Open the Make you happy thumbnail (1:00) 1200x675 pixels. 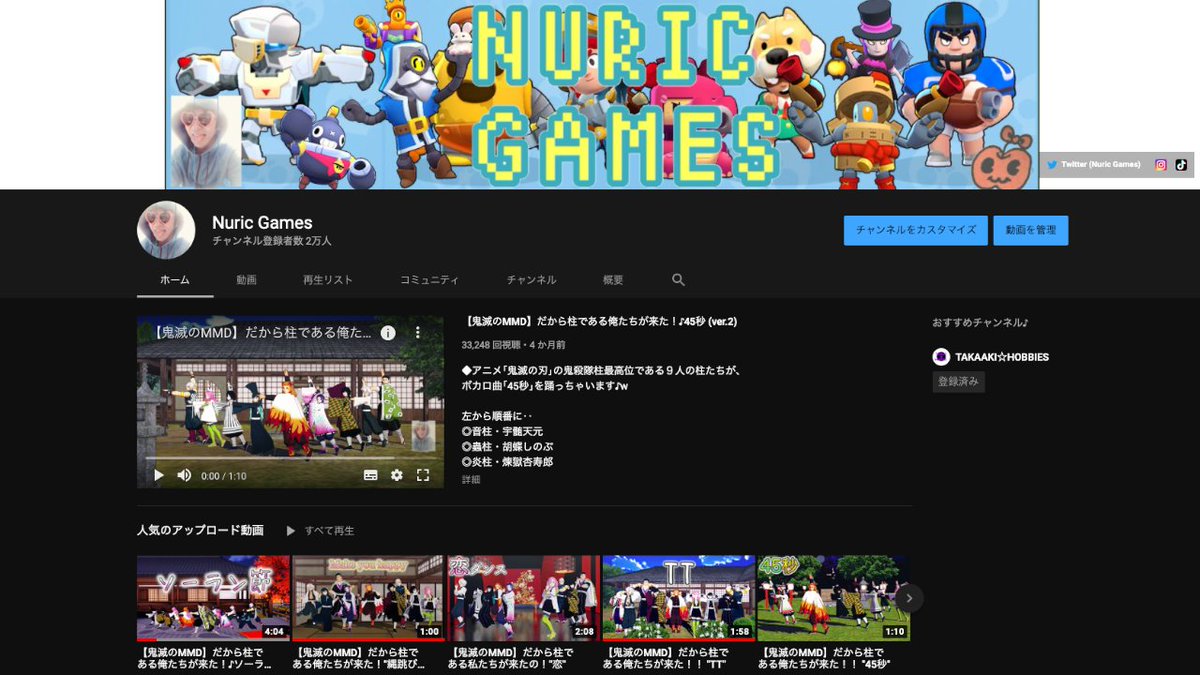pyautogui.click(x=368, y=598)
